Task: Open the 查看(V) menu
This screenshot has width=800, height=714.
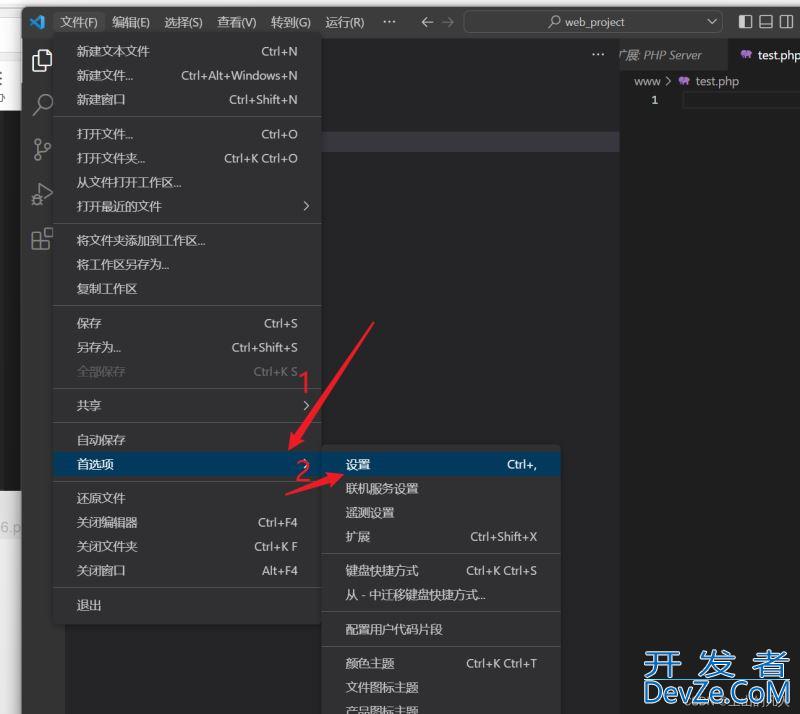Action: click(x=237, y=22)
